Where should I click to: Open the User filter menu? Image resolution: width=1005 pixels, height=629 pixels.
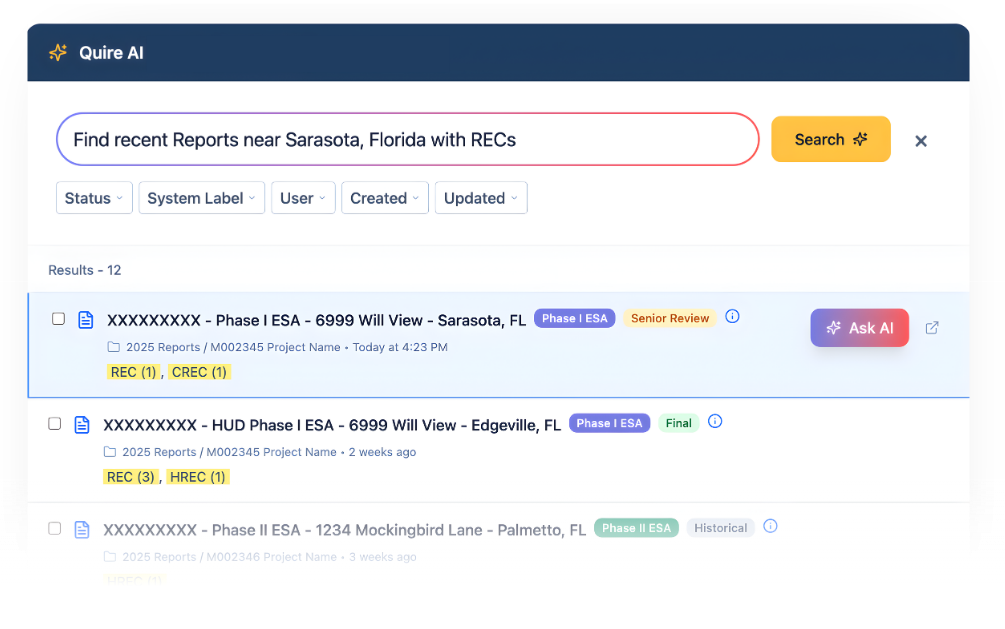tap(302, 197)
